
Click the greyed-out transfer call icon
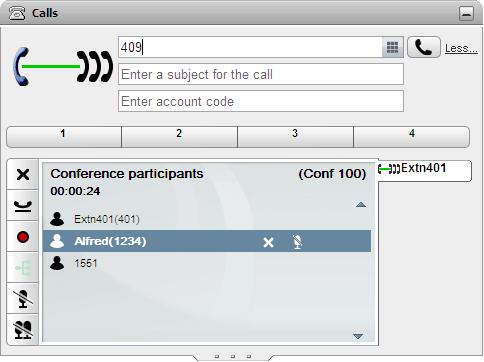pos(23,268)
